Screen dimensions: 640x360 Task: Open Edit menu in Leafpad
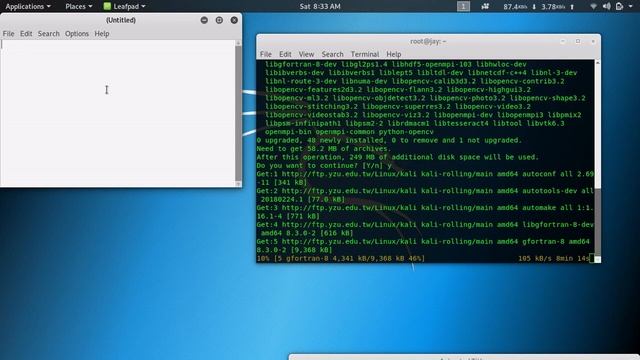coord(26,33)
